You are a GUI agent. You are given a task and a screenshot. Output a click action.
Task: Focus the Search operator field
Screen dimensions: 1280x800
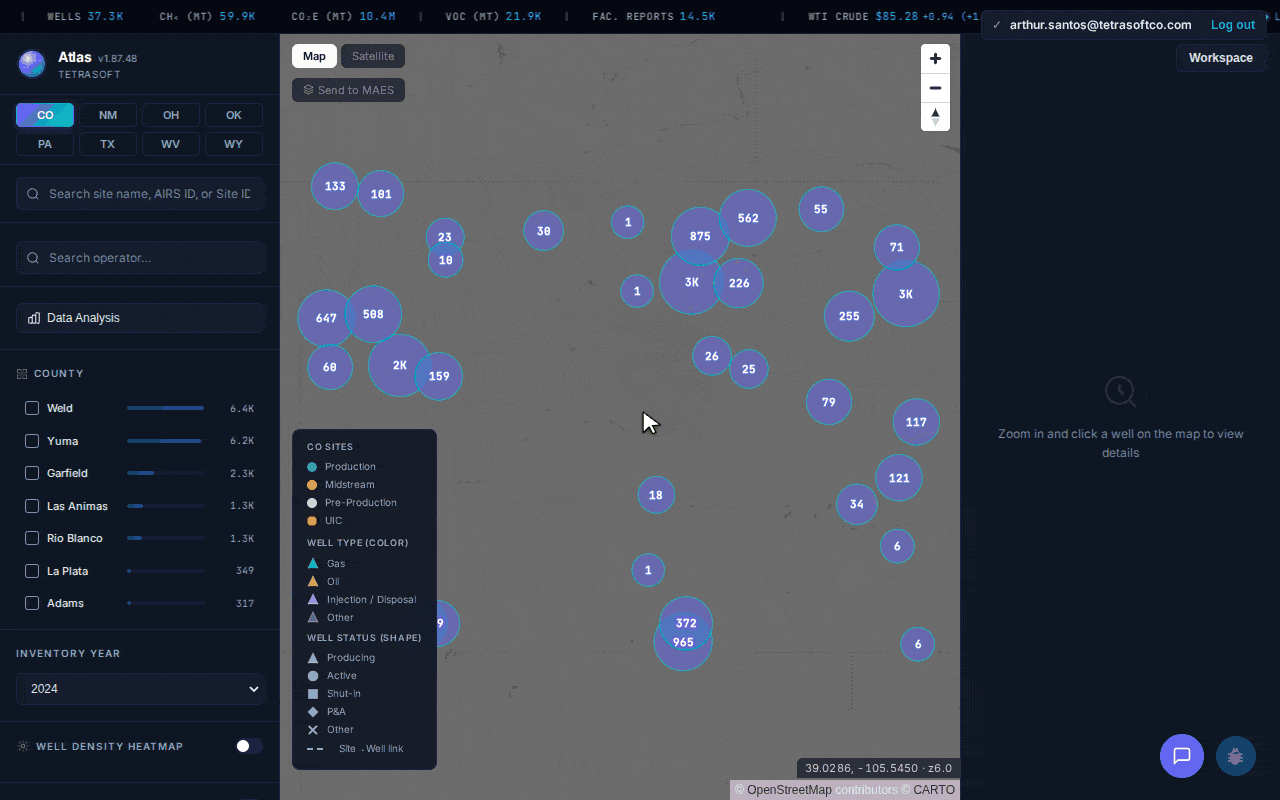pos(140,258)
